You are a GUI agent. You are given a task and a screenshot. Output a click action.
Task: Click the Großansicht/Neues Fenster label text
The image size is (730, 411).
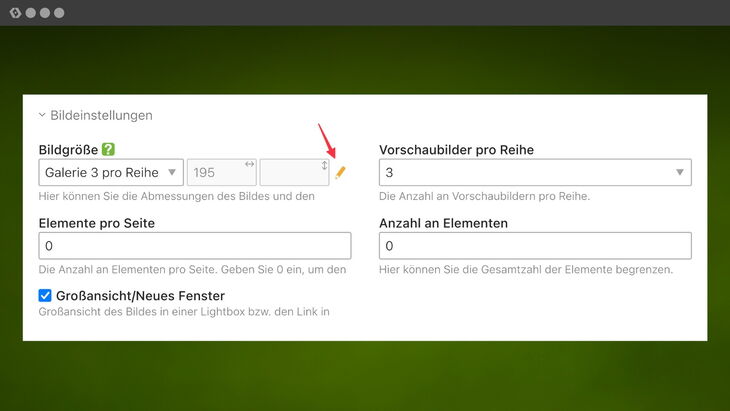(140, 296)
